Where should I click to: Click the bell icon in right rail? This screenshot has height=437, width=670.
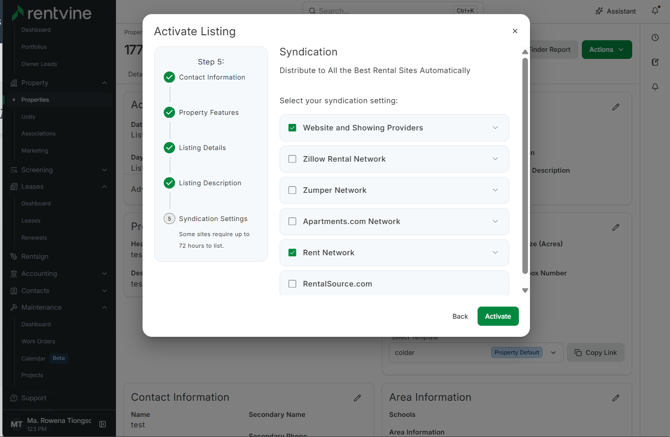655,87
